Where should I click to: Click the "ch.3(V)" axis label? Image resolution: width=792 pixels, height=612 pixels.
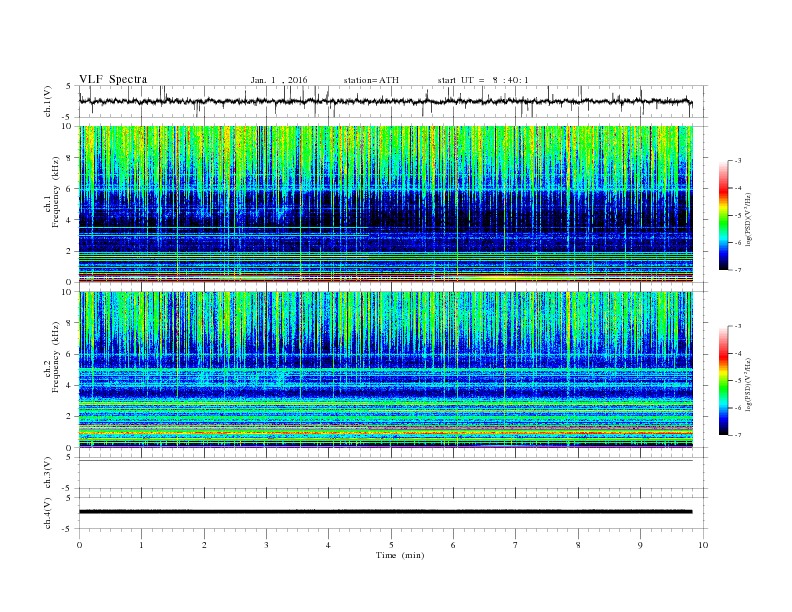coord(48,473)
